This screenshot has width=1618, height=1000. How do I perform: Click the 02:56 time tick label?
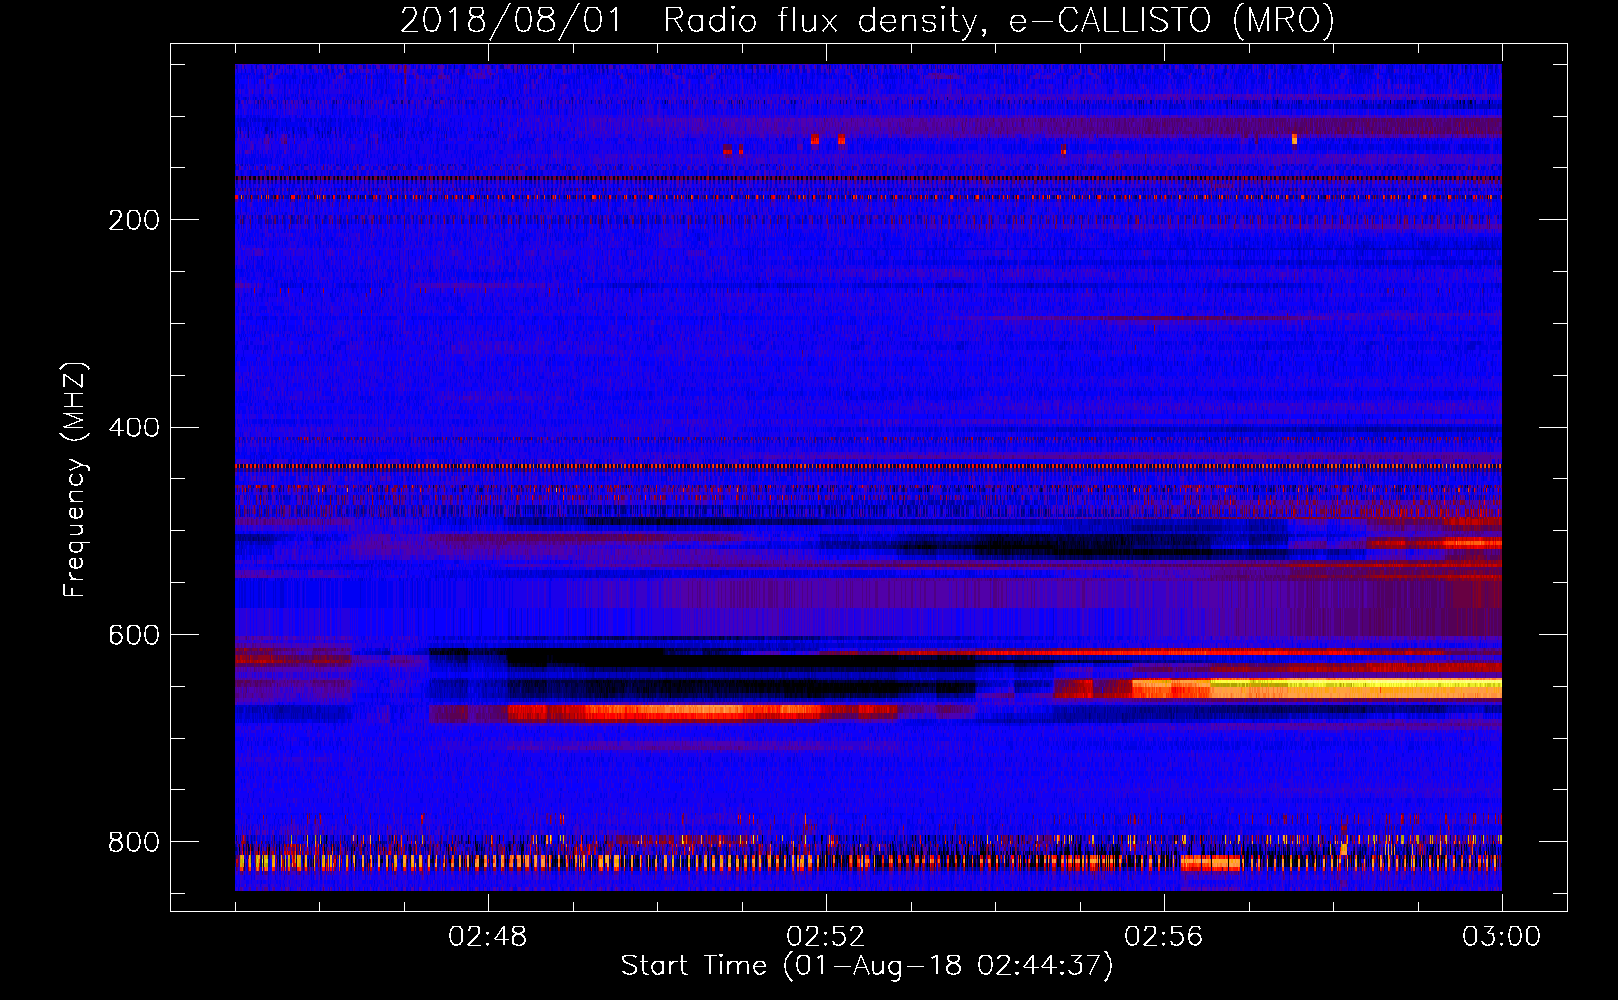1164,937
